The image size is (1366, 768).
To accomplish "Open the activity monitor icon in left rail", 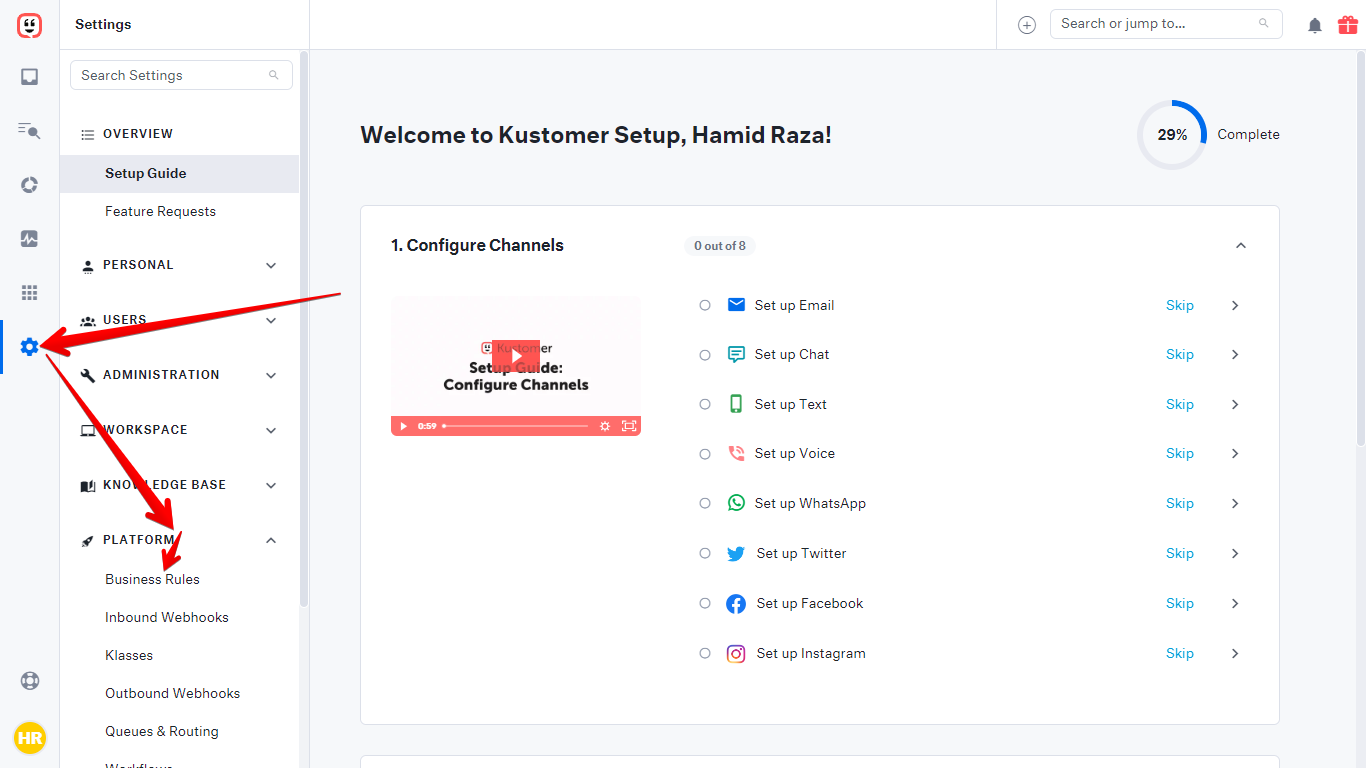I will pyautogui.click(x=29, y=239).
